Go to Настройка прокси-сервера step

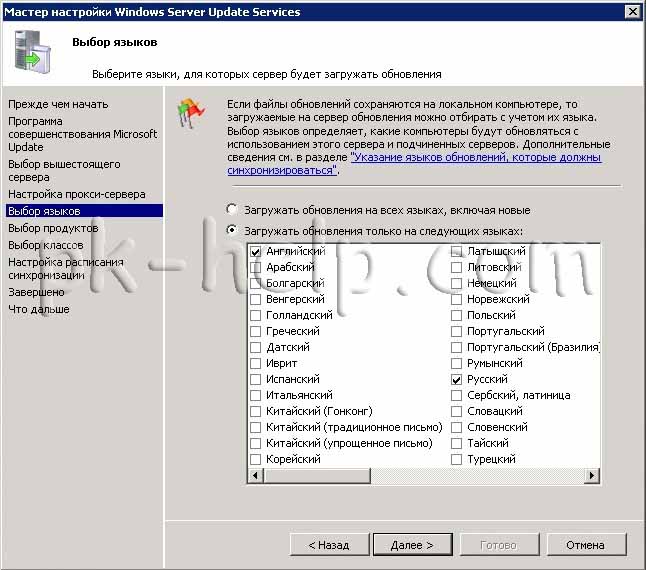click(x=77, y=194)
